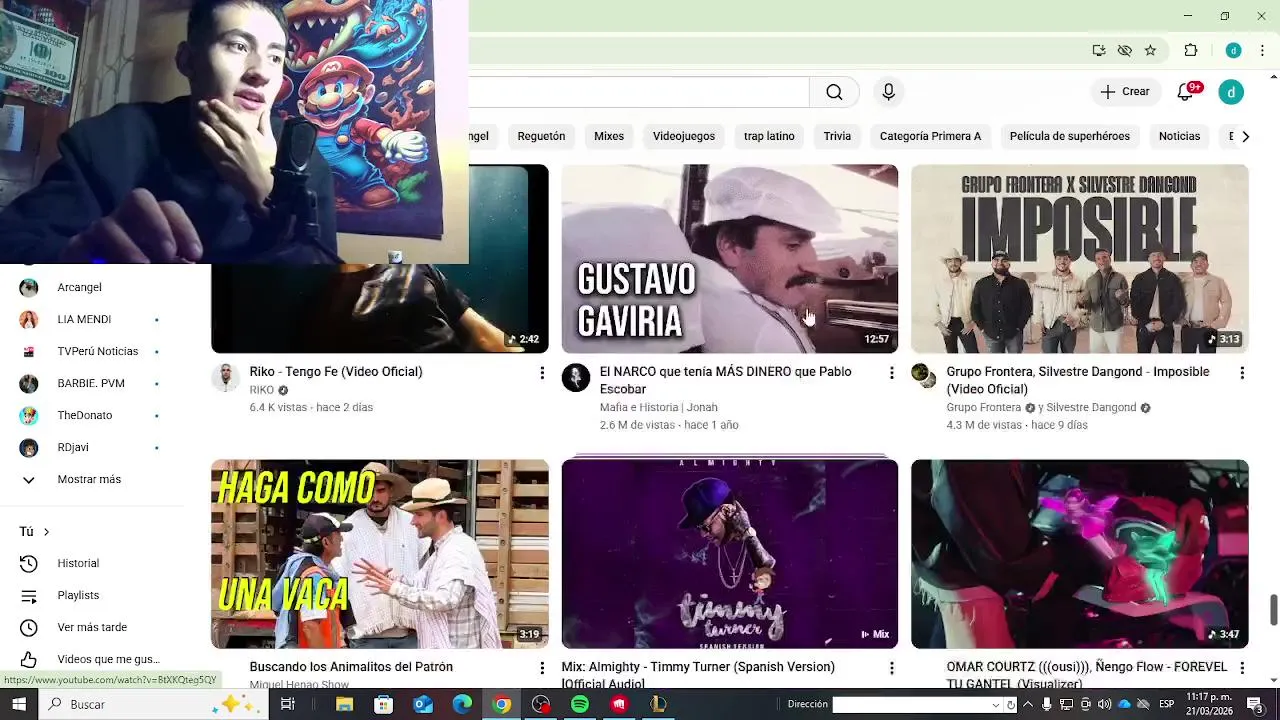Play the GUSTAVO GAVIRIA thumbnail video
Viewport: 1280px width, 720px height.
click(x=730, y=258)
